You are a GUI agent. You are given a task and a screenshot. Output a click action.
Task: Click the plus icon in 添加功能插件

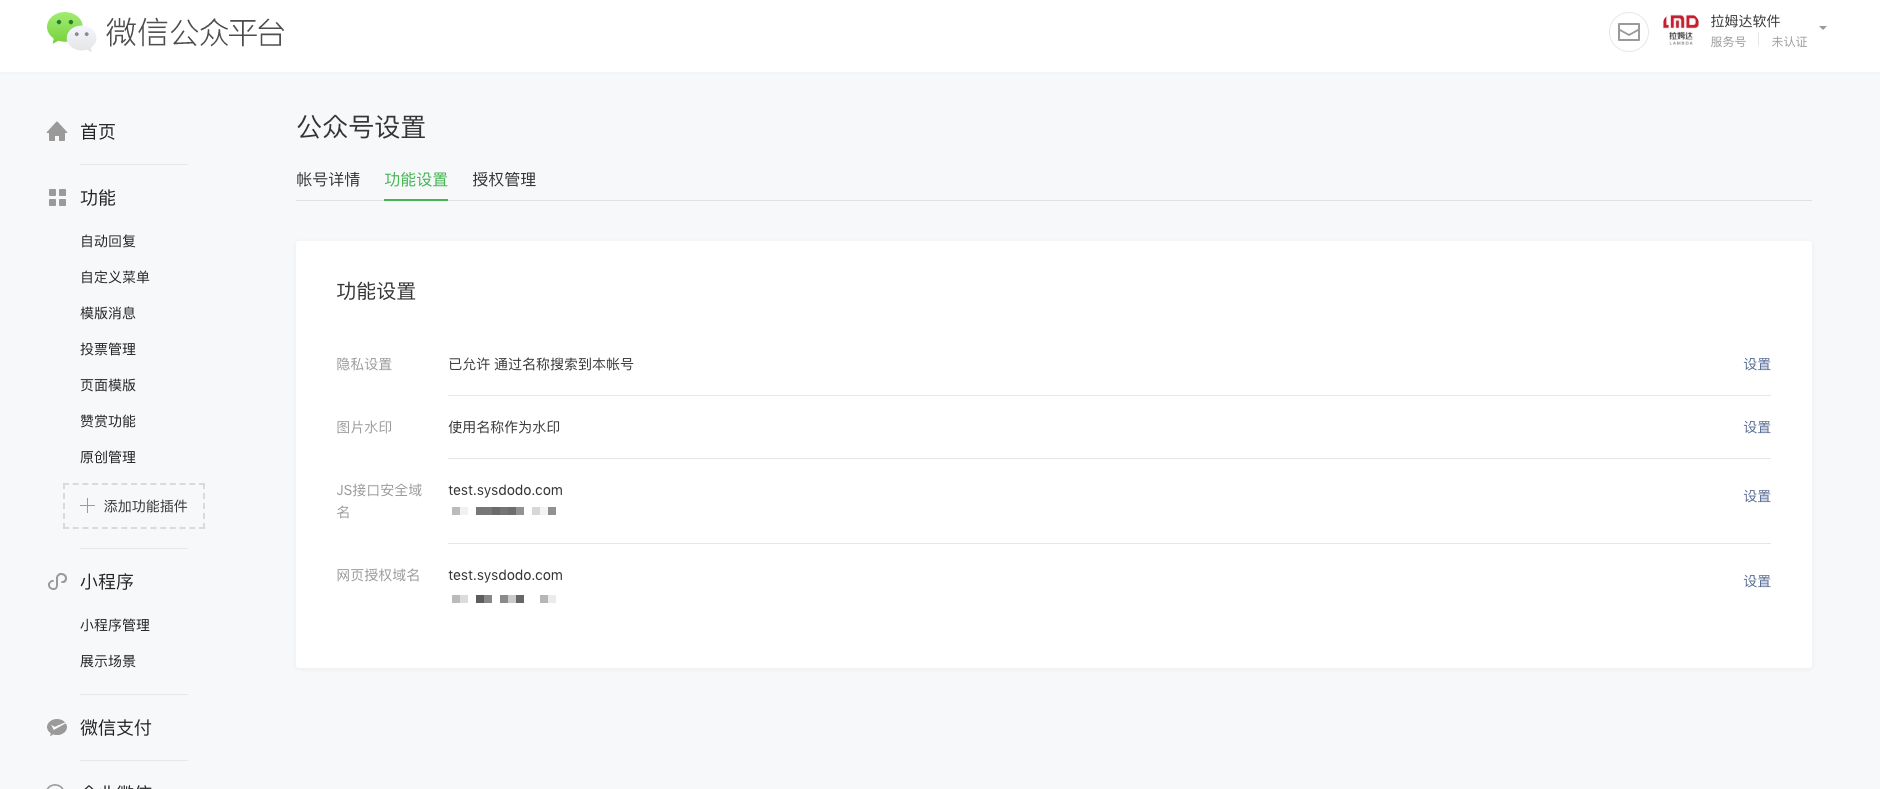(x=88, y=506)
